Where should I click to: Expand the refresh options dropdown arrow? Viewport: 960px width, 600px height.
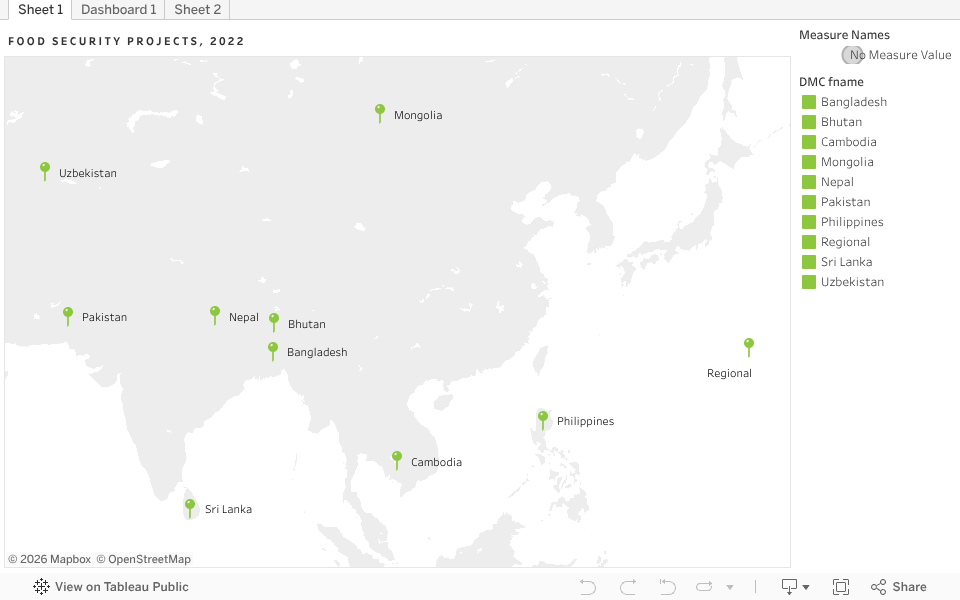(x=730, y=587)
